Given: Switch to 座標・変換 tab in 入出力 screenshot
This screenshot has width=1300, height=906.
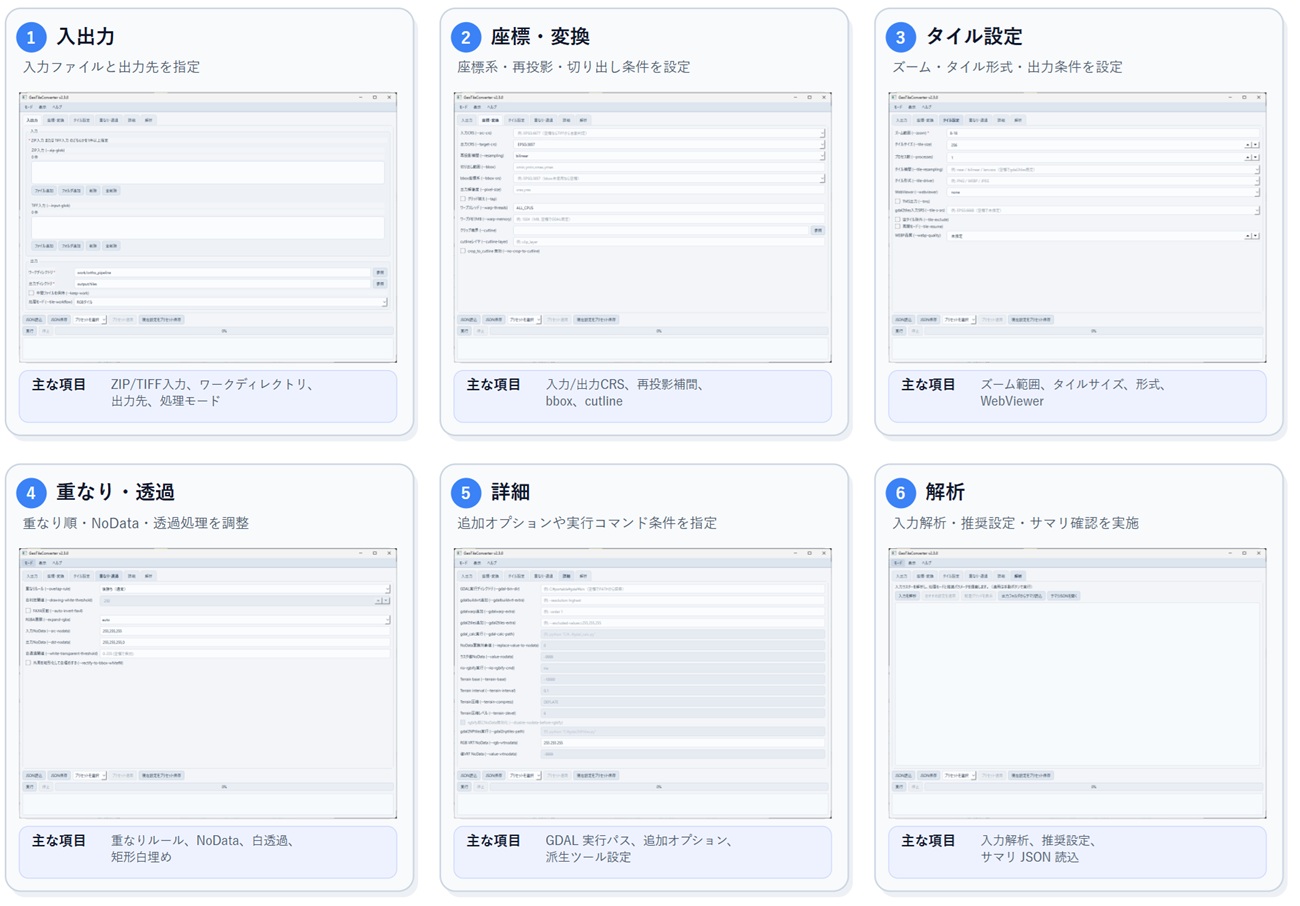Looking at the screenshot, I should [55, 120].
